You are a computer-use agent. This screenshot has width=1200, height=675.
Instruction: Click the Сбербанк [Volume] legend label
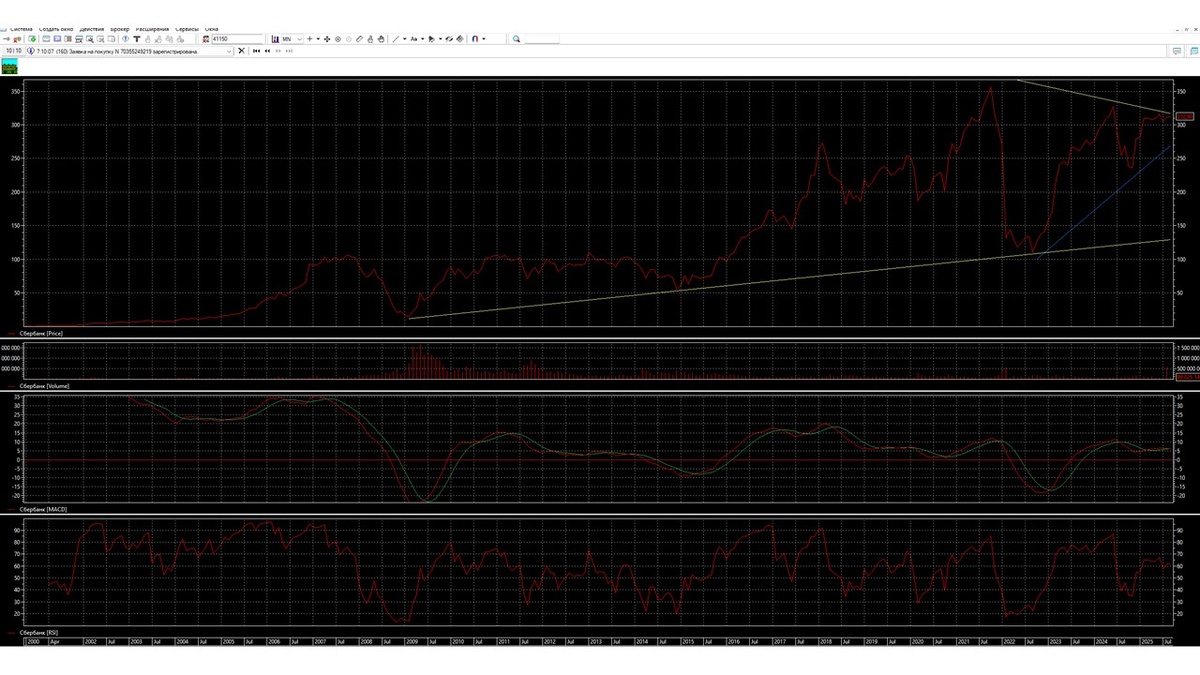tap(43, 385)
